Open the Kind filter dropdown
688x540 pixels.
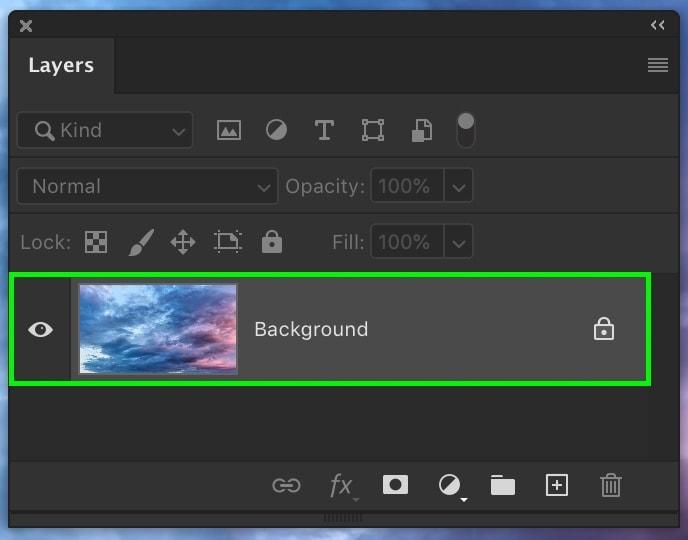(x=105, y=130)
